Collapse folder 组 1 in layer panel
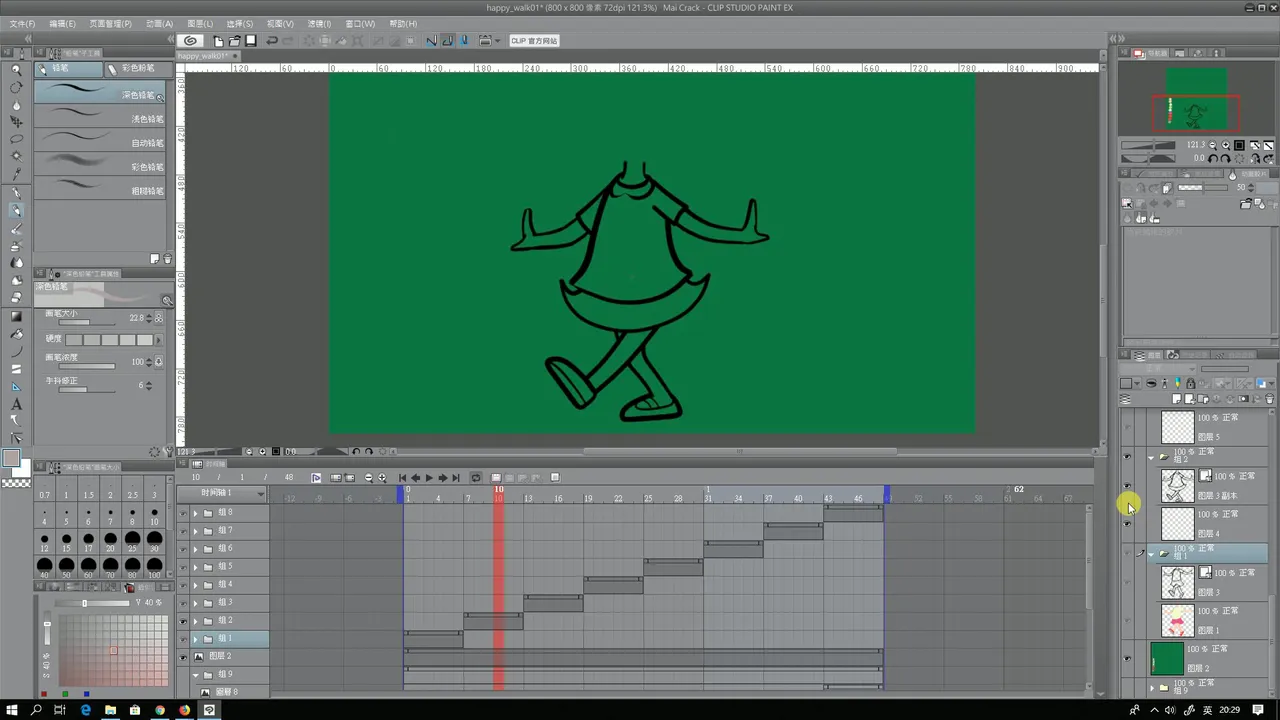This screenshot has width=1280, height=720. pyautogui.click(x=1151, y=553)
